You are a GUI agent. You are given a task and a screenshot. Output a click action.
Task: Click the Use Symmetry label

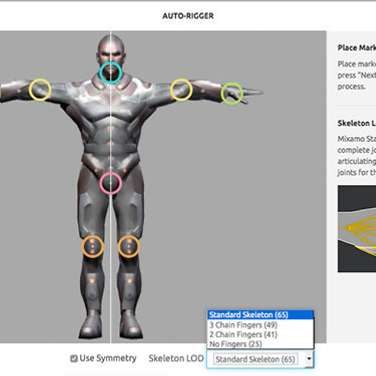click(x=108, y=358)
